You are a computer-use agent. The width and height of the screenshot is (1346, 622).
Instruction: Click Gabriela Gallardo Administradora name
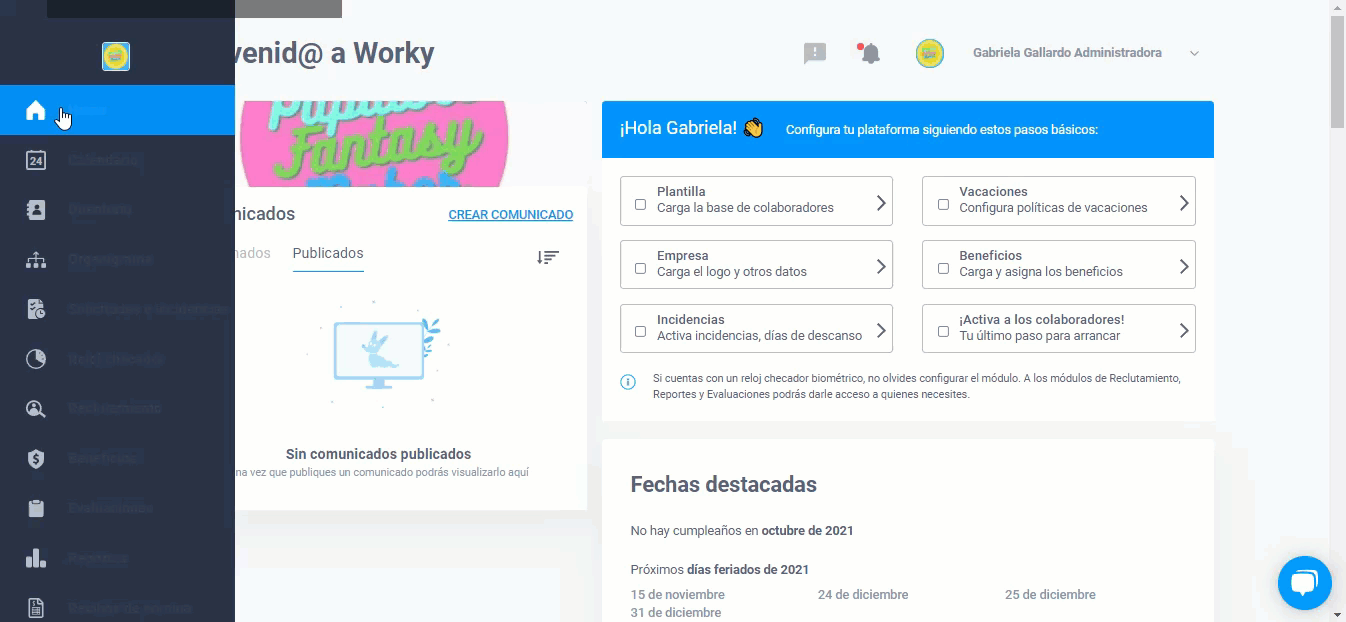(x=1067, y=53)
